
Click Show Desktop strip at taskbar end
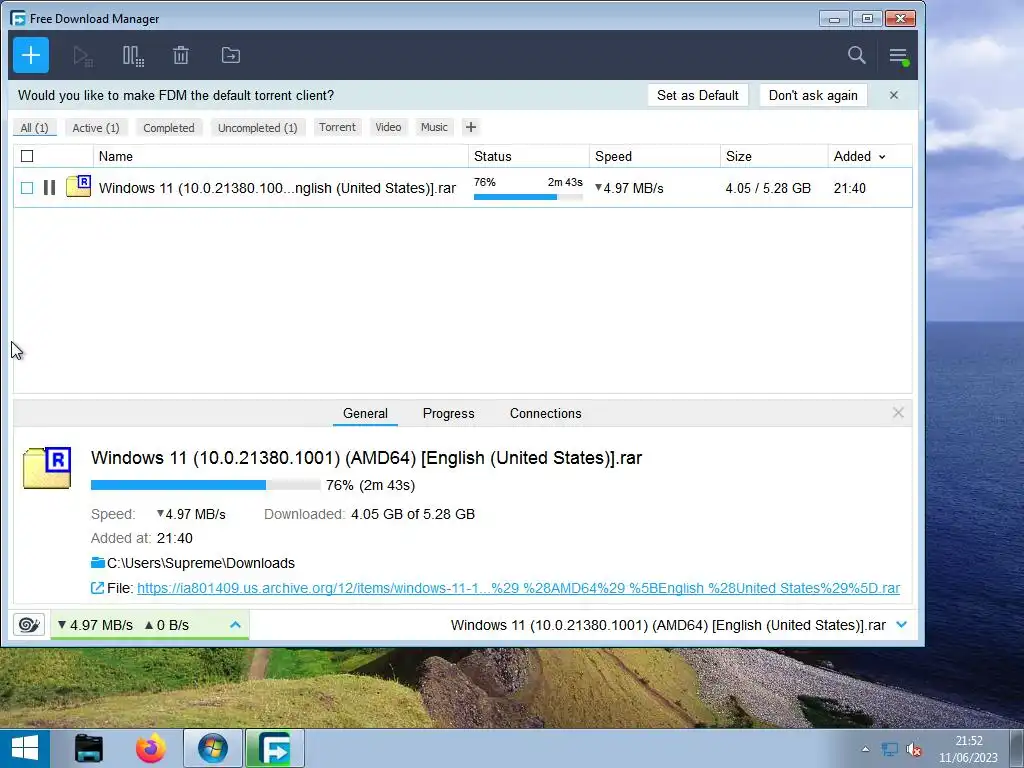[1018, 748]
